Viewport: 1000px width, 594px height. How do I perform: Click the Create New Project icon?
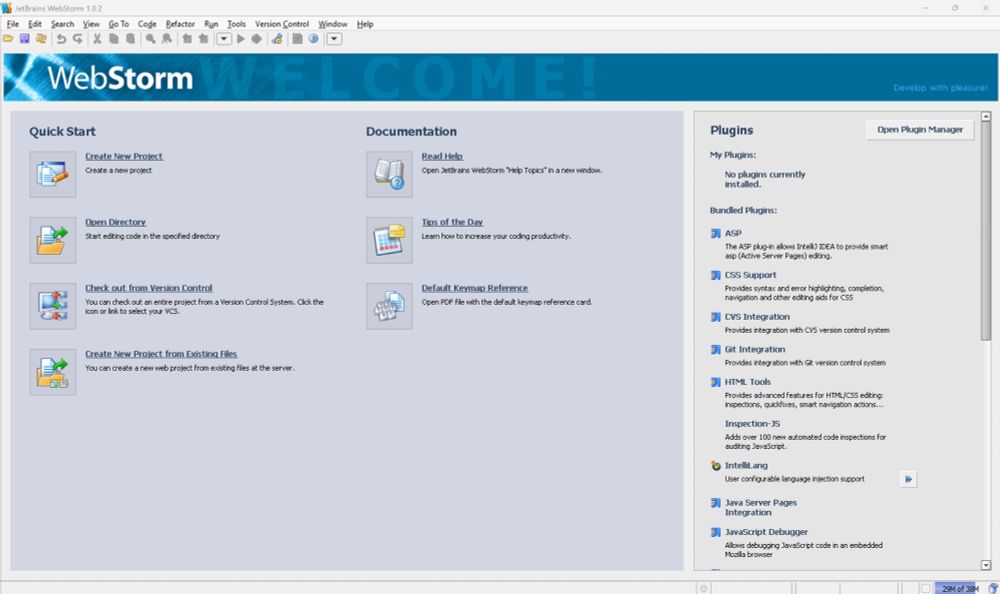point(53,174)
